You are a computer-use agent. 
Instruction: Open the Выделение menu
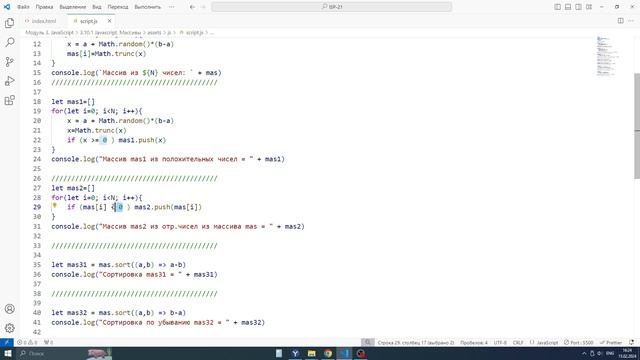click(73, 7)
